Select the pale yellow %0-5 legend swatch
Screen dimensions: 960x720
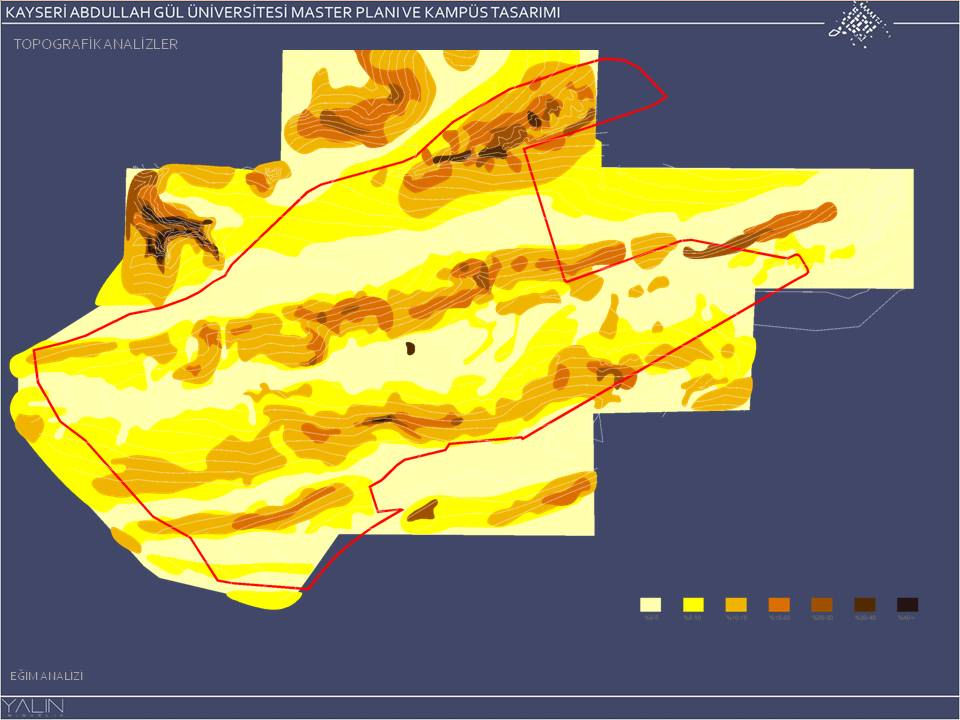(x=651, y=604)
